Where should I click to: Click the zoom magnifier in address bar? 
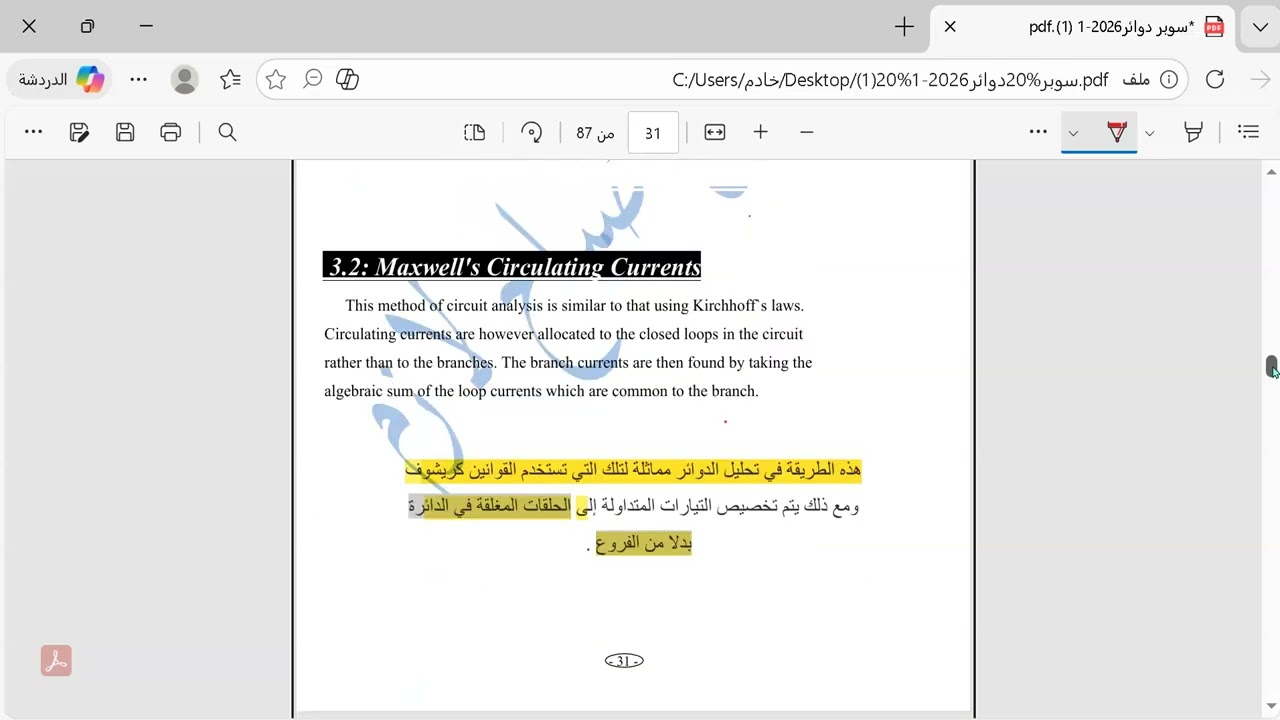[313, 79]
